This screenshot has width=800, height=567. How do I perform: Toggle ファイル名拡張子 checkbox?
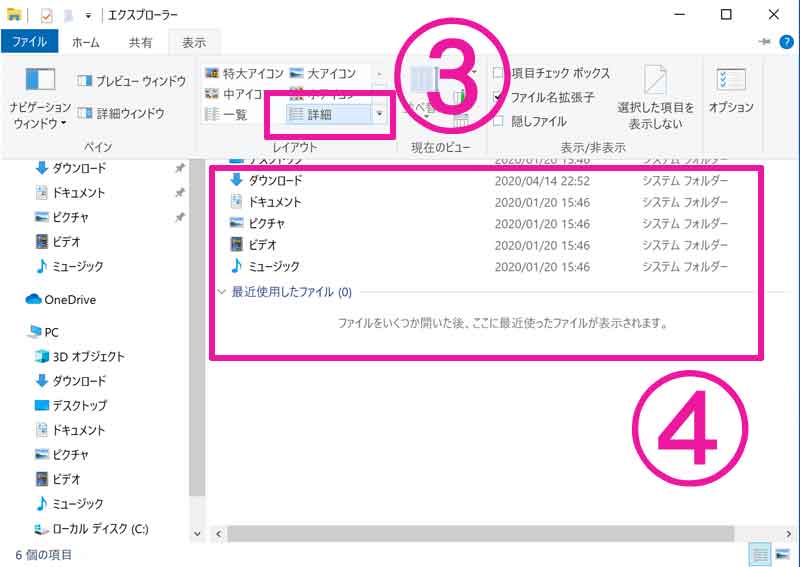coord(498,97)
